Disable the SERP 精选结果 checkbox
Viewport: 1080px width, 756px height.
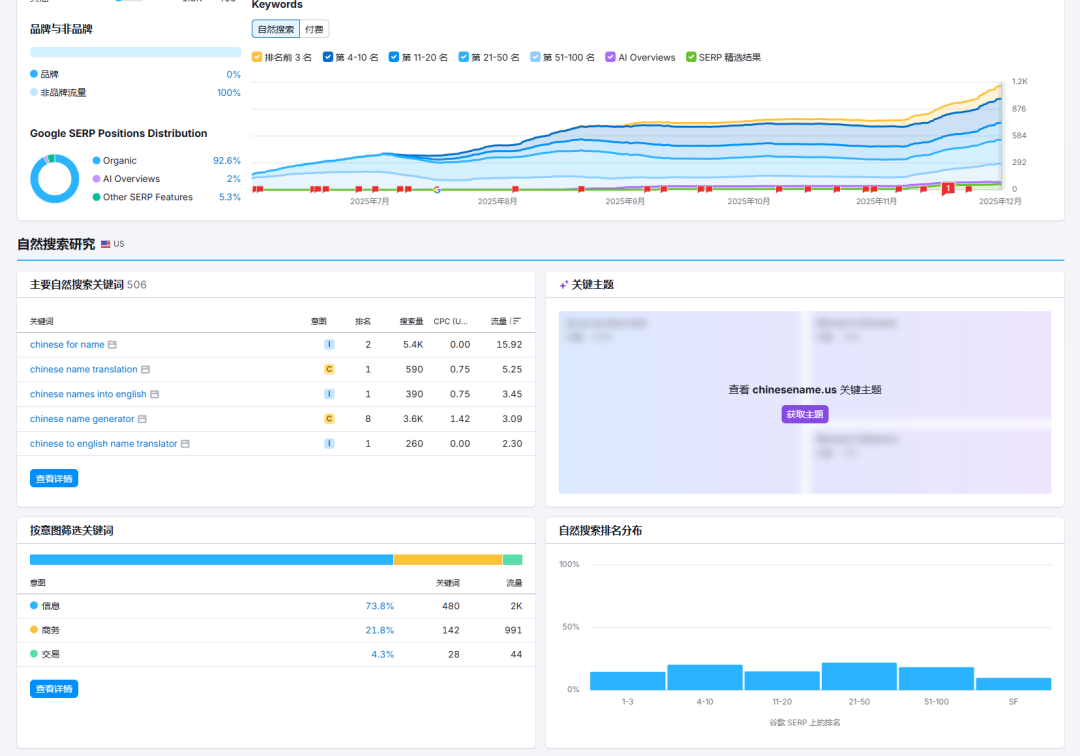click(691, 57)
